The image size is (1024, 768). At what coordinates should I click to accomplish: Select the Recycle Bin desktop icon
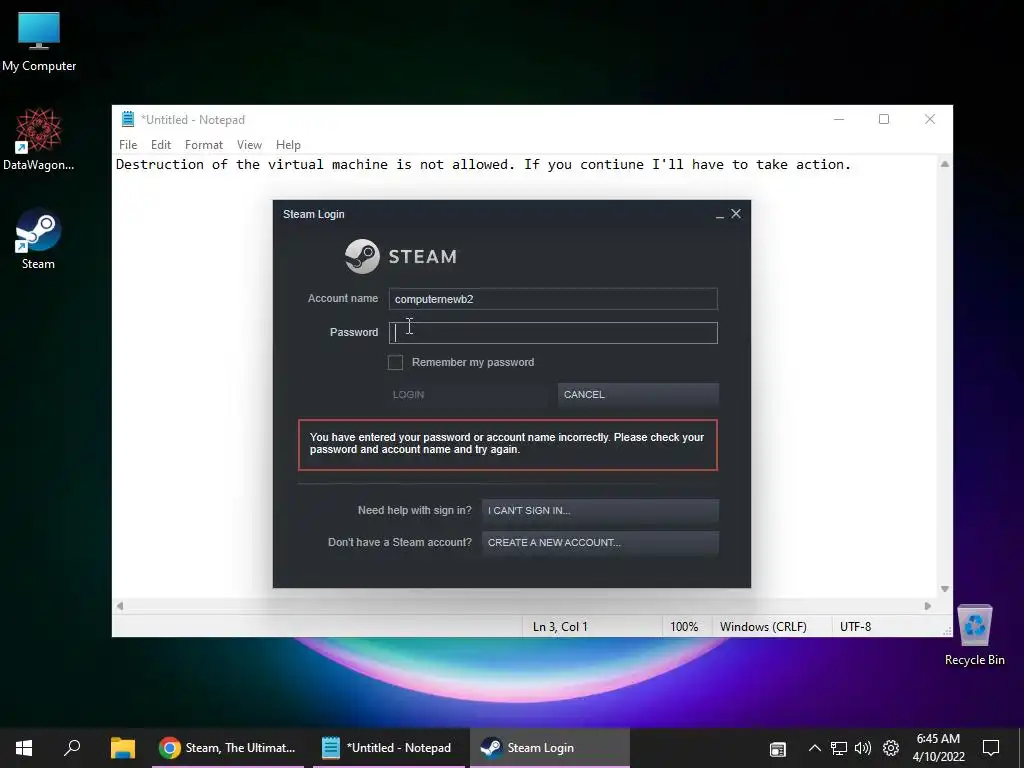tap(974, 635)
